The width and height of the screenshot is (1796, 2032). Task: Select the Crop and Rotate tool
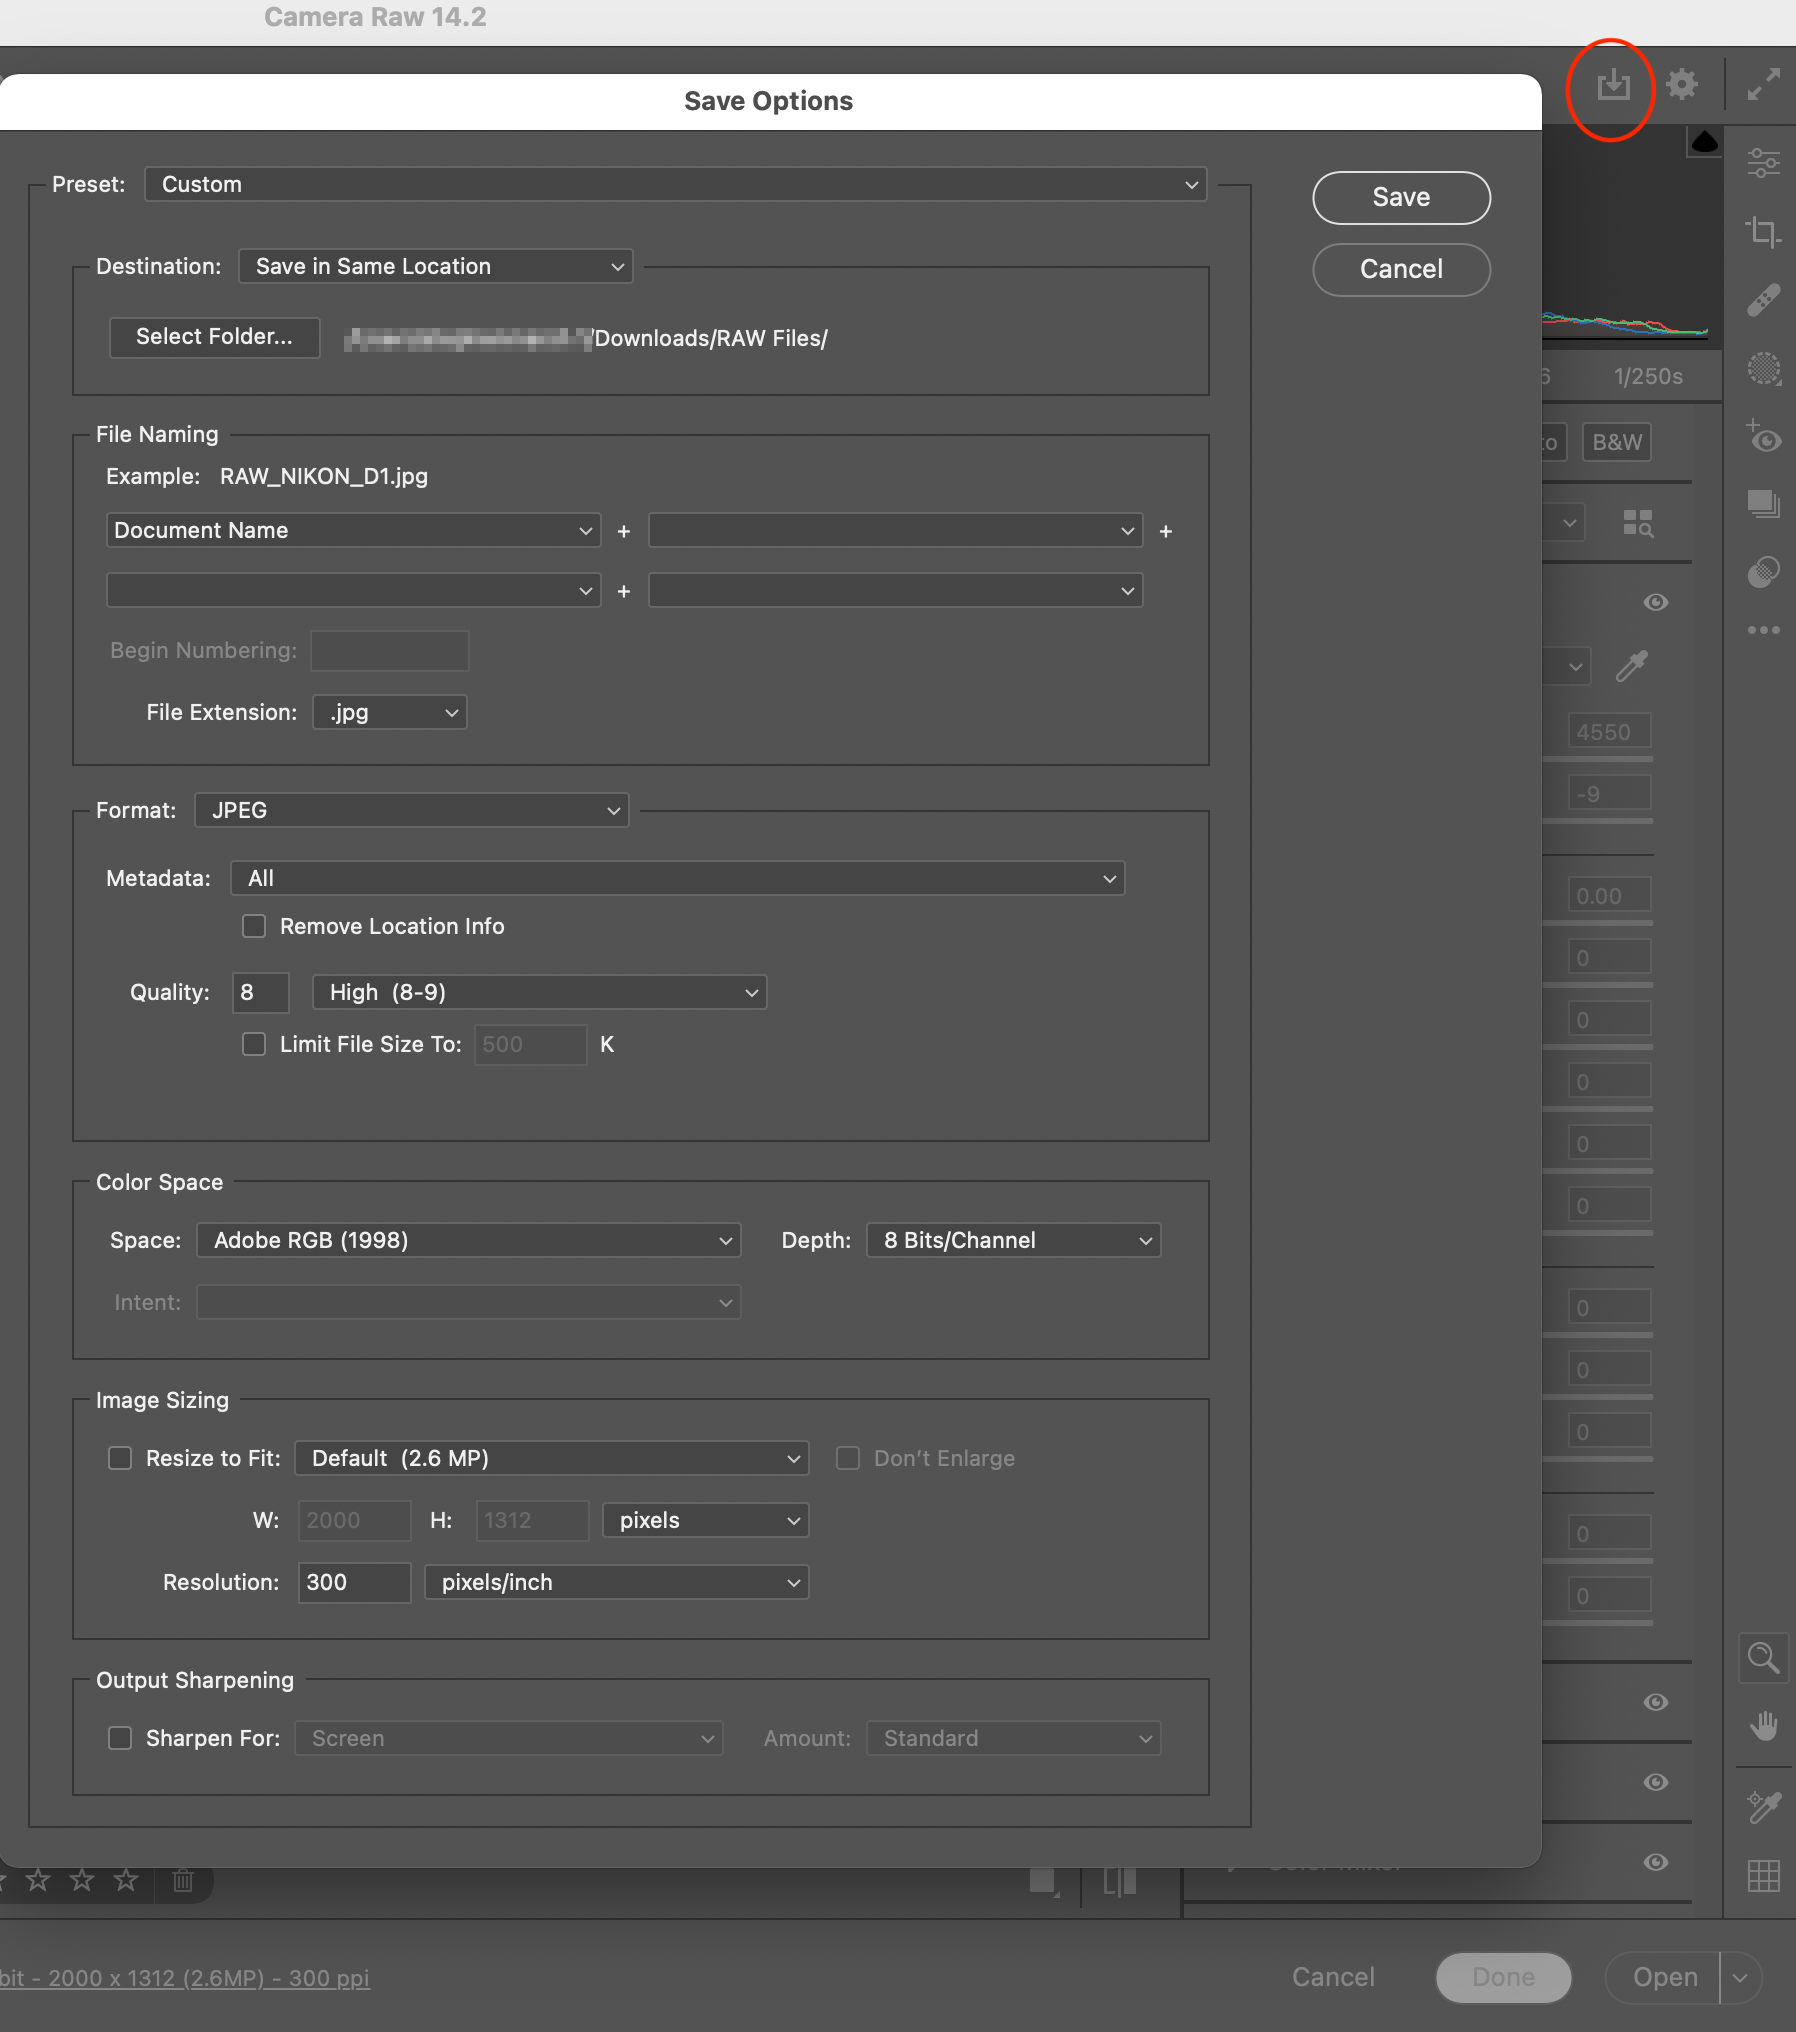[1764, 233]
